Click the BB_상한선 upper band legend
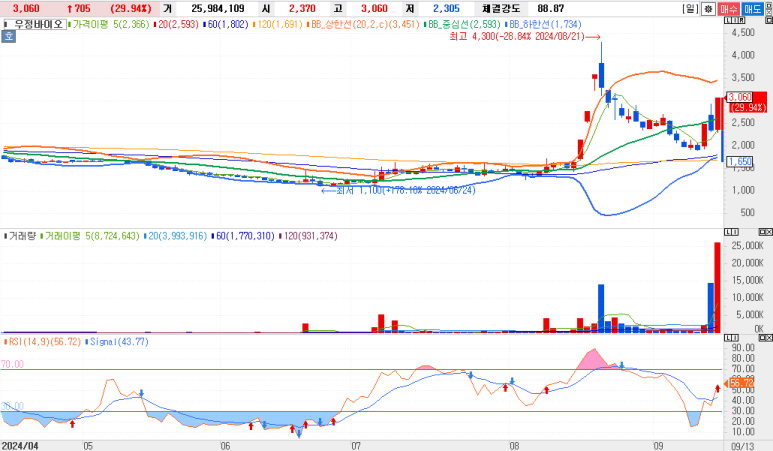 tap(365, 24)
